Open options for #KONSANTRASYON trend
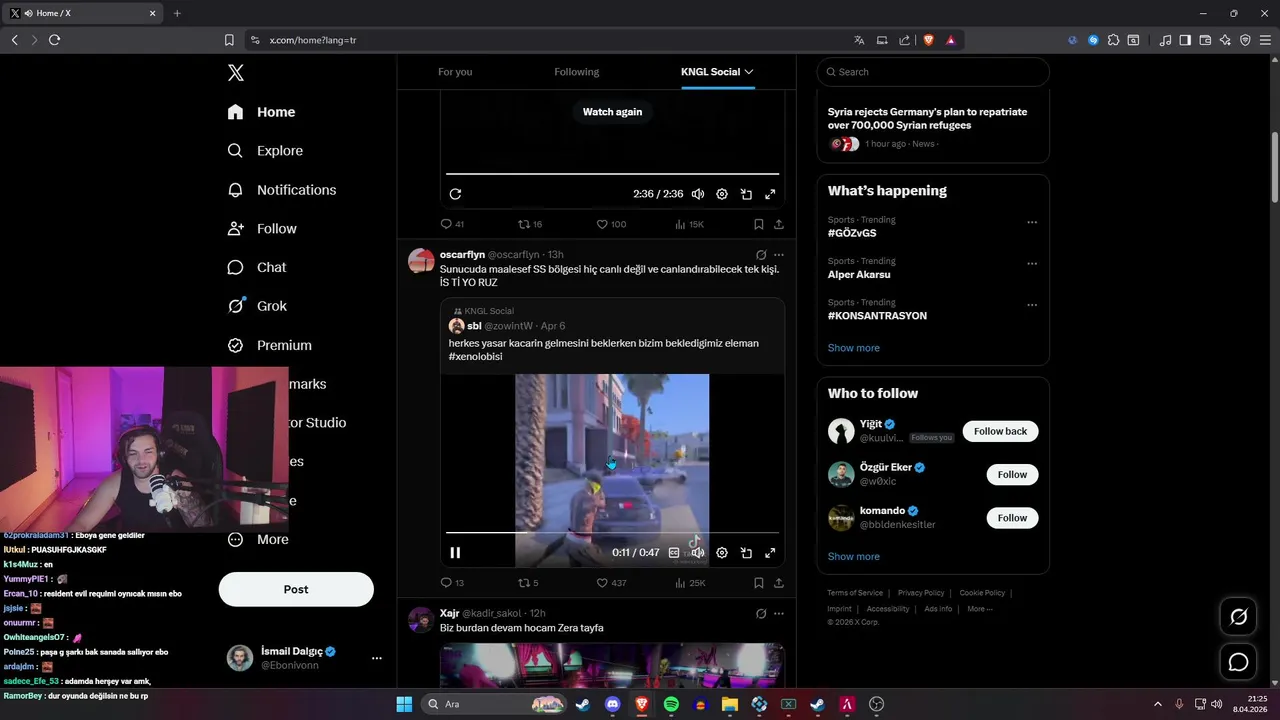Image resolution: width=1280 pixels, height=720 pixels. [1032, 305]
